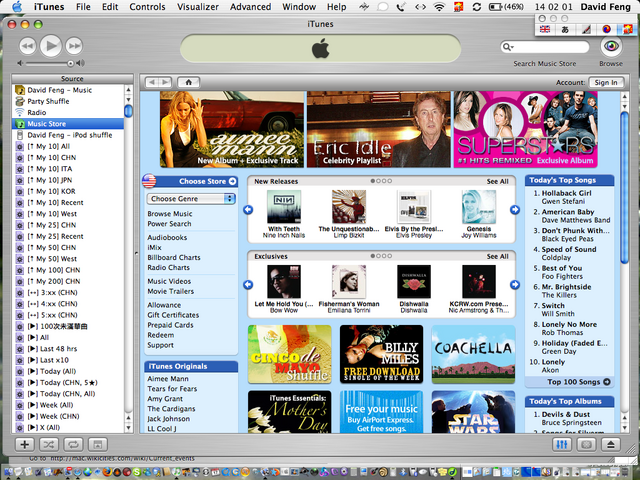Click the Previous track rewind button
Screen dimensions: 640x480
[28, 46]
